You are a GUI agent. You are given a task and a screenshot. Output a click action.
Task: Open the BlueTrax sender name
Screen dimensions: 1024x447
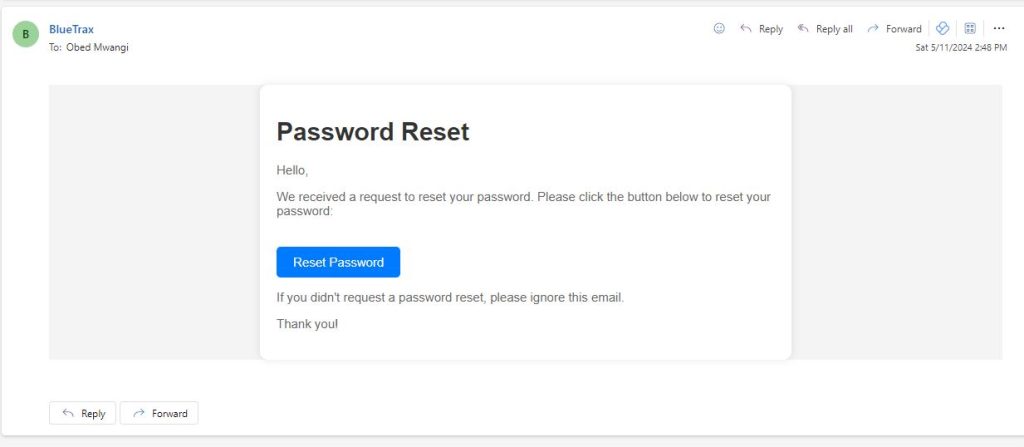(x=71, y=29)
